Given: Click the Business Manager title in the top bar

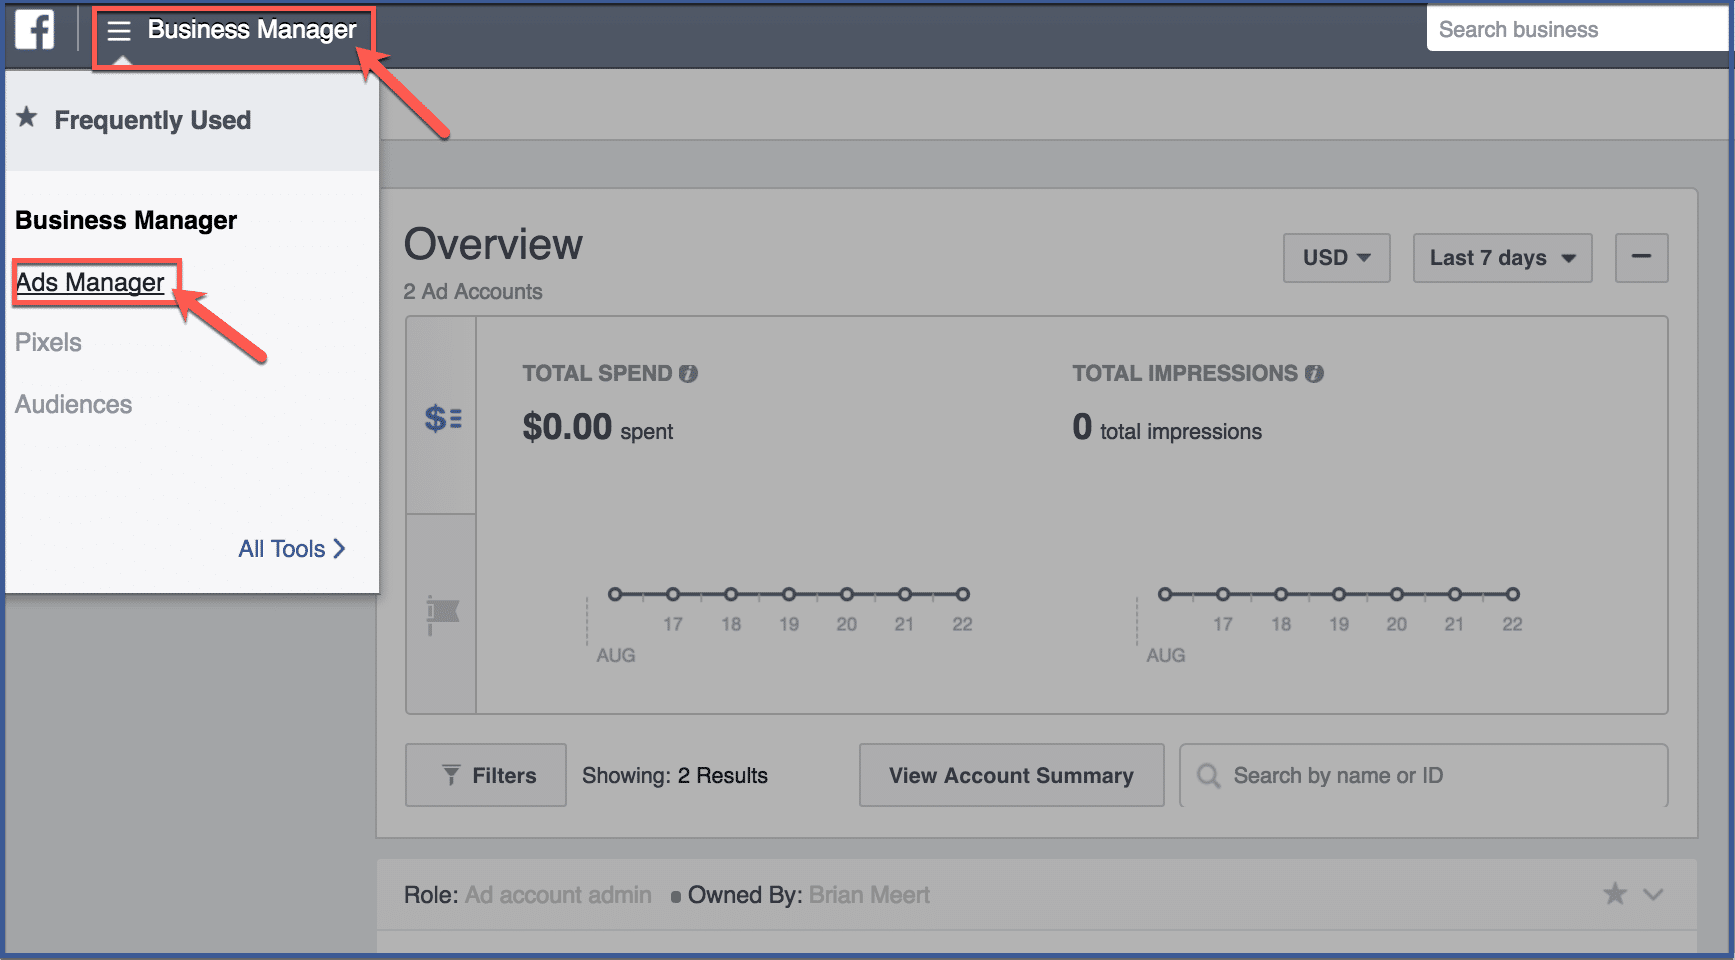Looking at the screenshot, I should pyautogui.click(x=252, y=30).
